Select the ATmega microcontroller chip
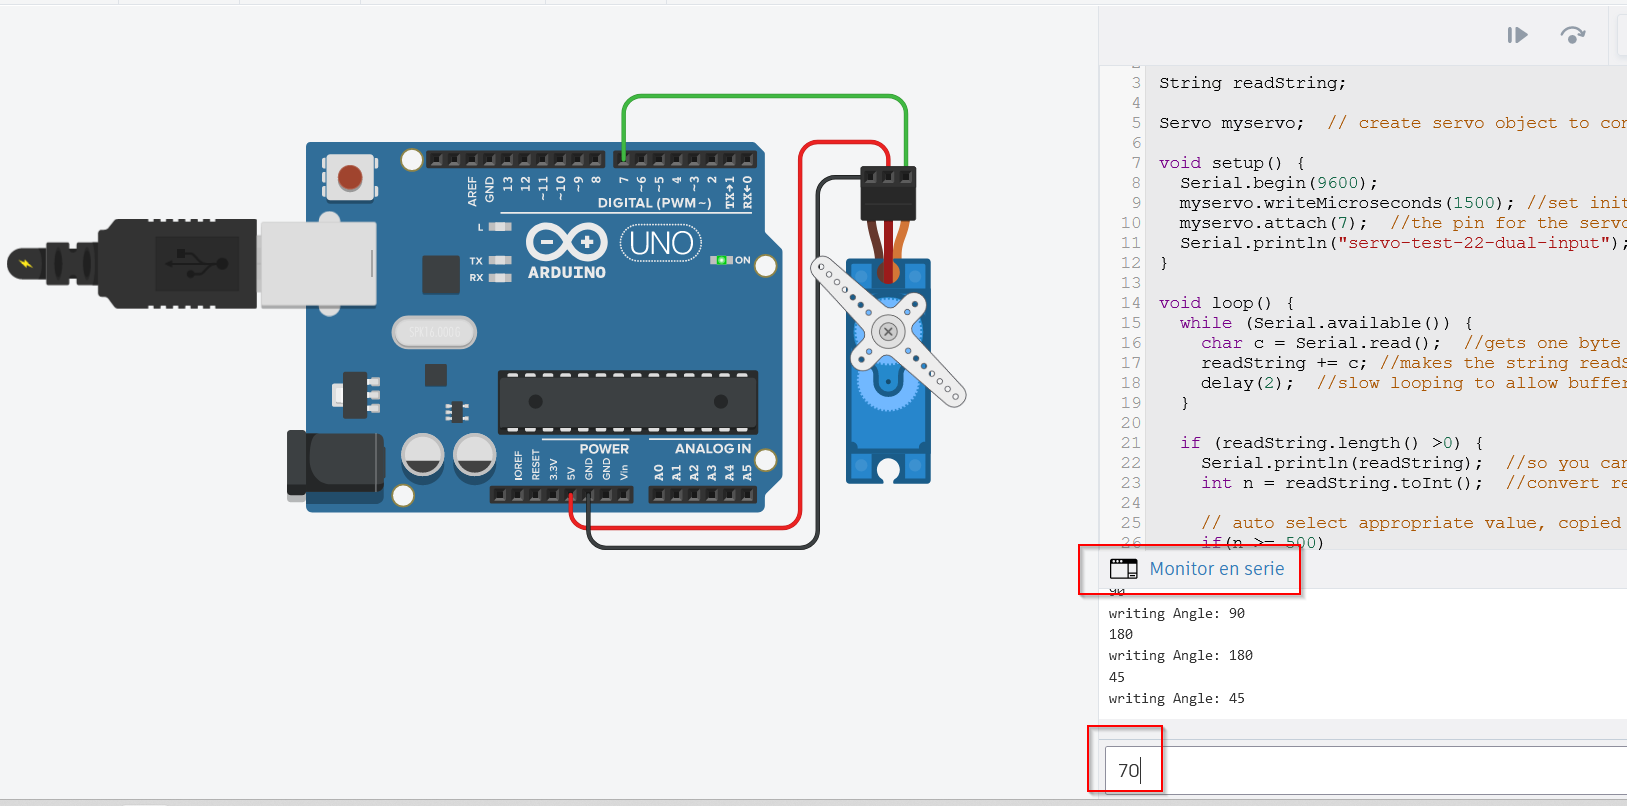Viewport: 1627px width, 806px height. click(x=628, y=402)
